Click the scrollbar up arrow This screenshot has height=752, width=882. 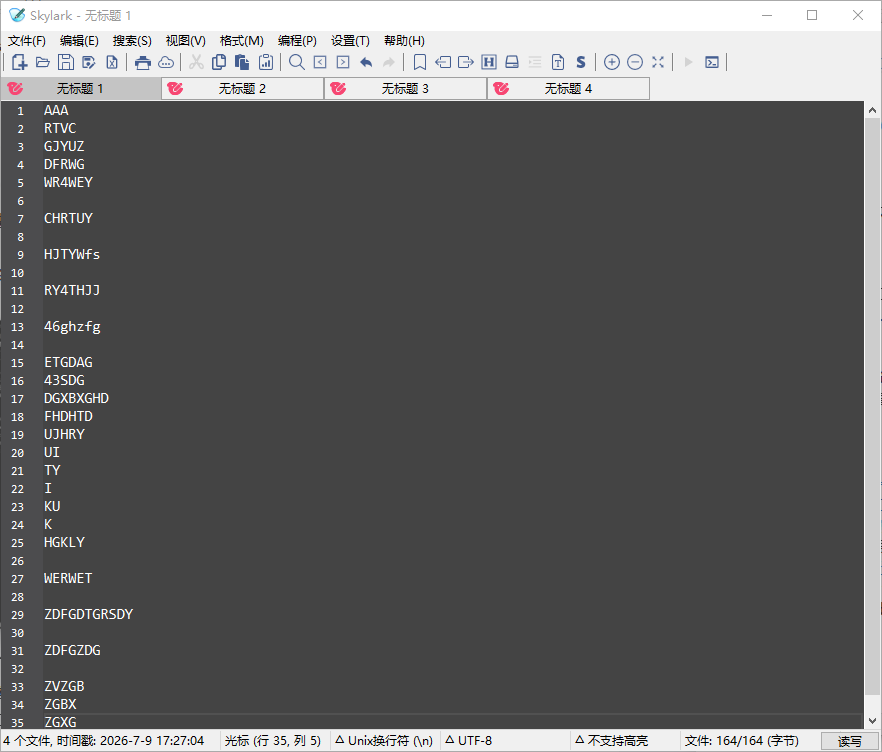click(x=872, y=110)
